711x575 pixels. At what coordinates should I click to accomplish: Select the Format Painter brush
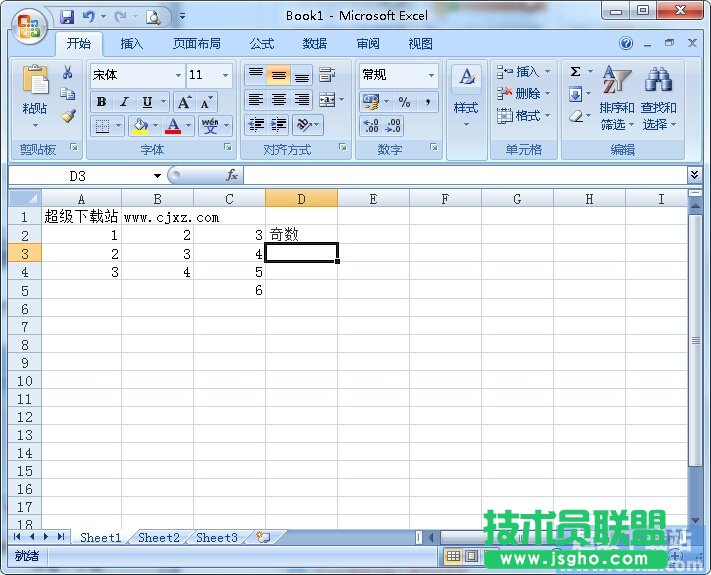[68, 116]
